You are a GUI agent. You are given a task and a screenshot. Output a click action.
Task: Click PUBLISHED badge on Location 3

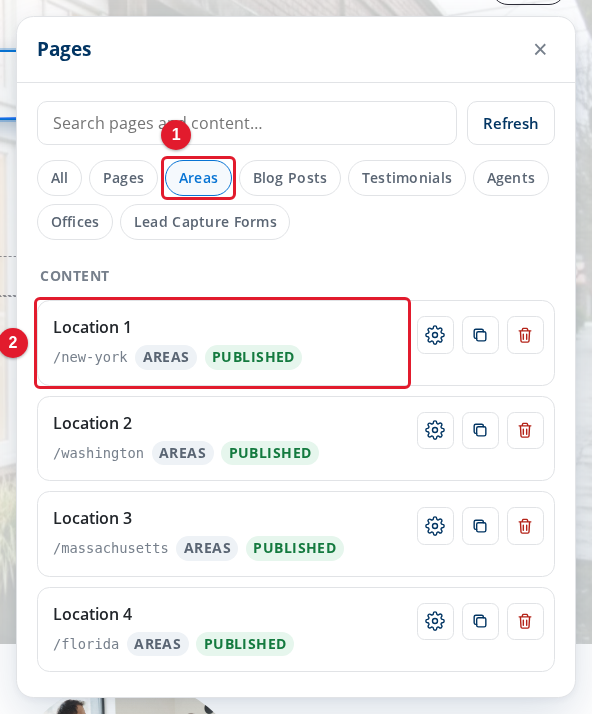(295, 548)
